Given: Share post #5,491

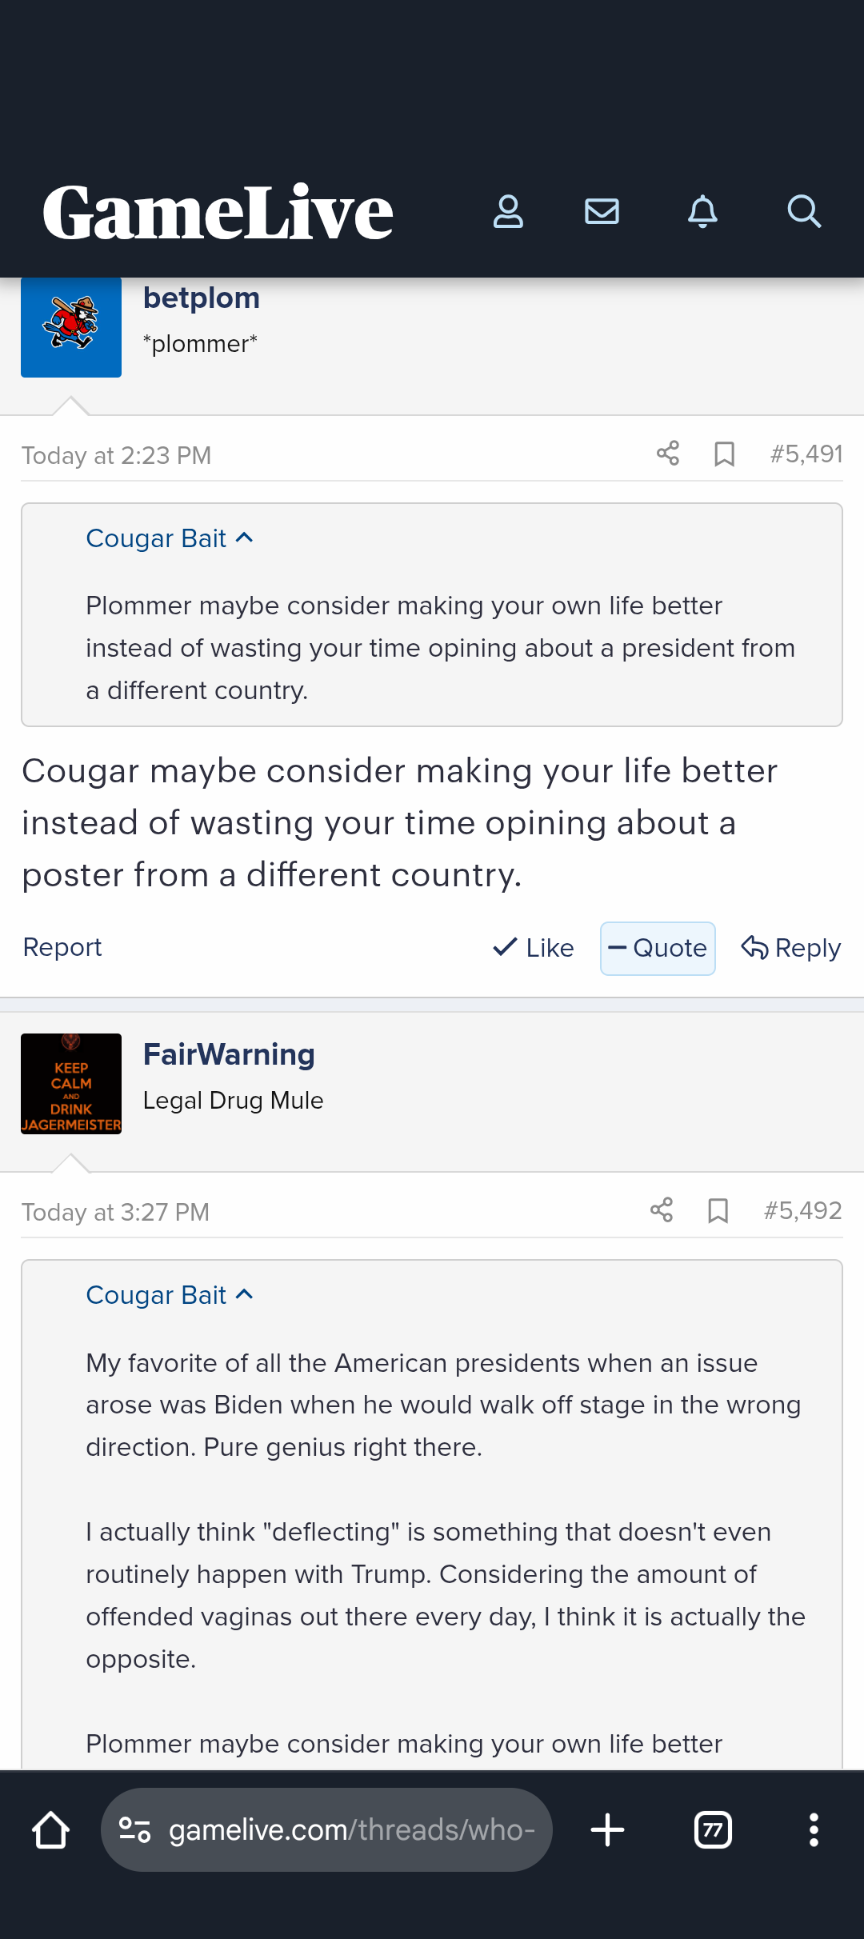Looking at the screenshot, I should coord(668,454).
